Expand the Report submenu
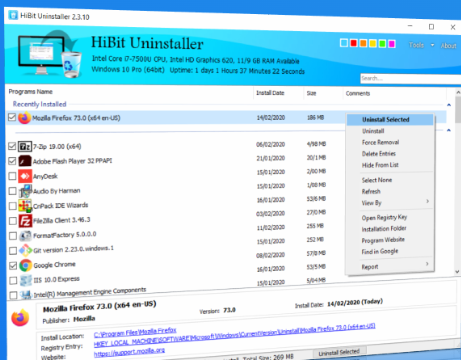 click(x=427, y=264)
